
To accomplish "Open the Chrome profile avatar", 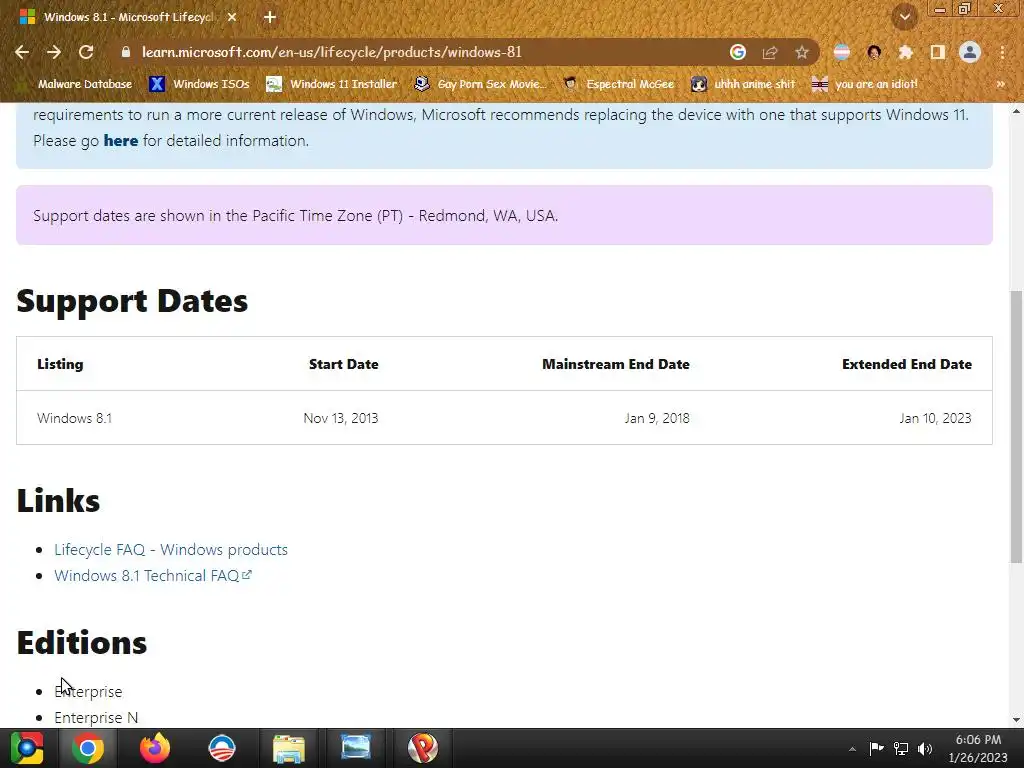I will 970,52.
